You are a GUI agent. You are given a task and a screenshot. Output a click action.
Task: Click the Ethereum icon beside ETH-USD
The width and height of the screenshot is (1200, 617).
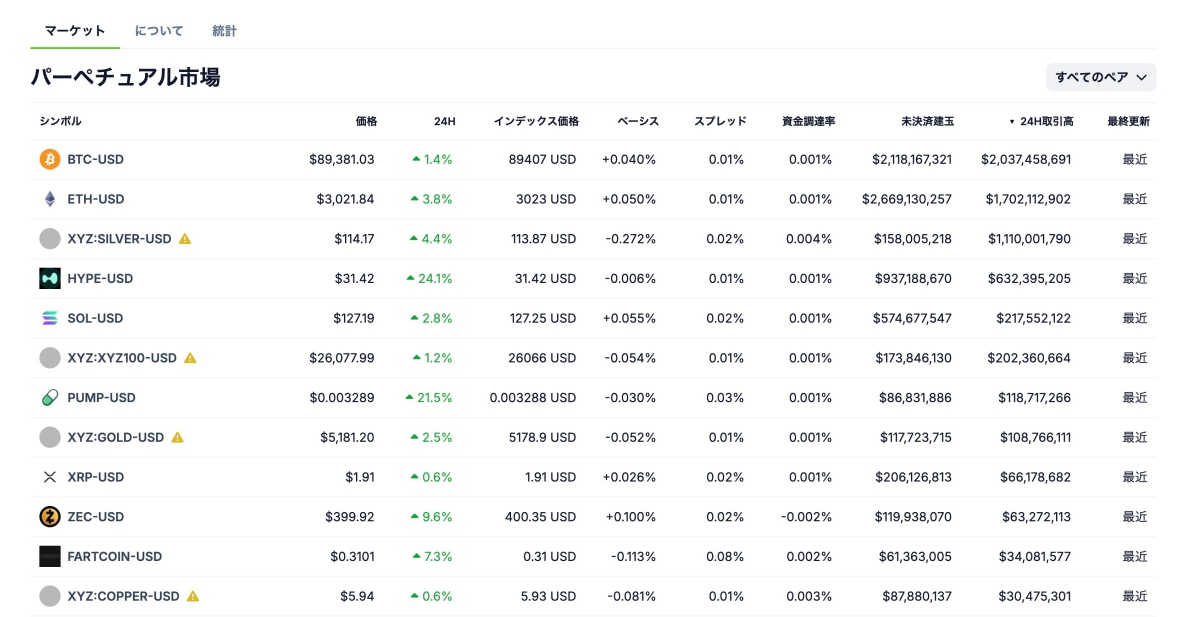pos(49,199)
